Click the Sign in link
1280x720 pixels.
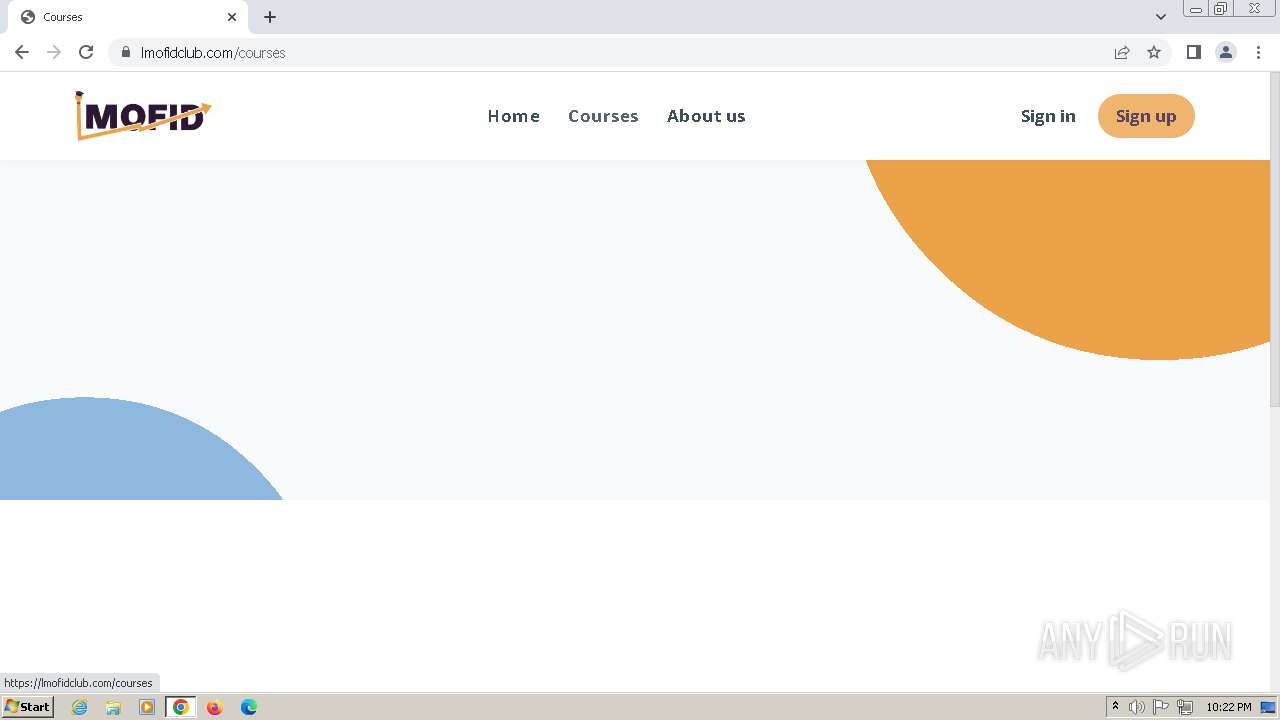(x=1048, y=116)
